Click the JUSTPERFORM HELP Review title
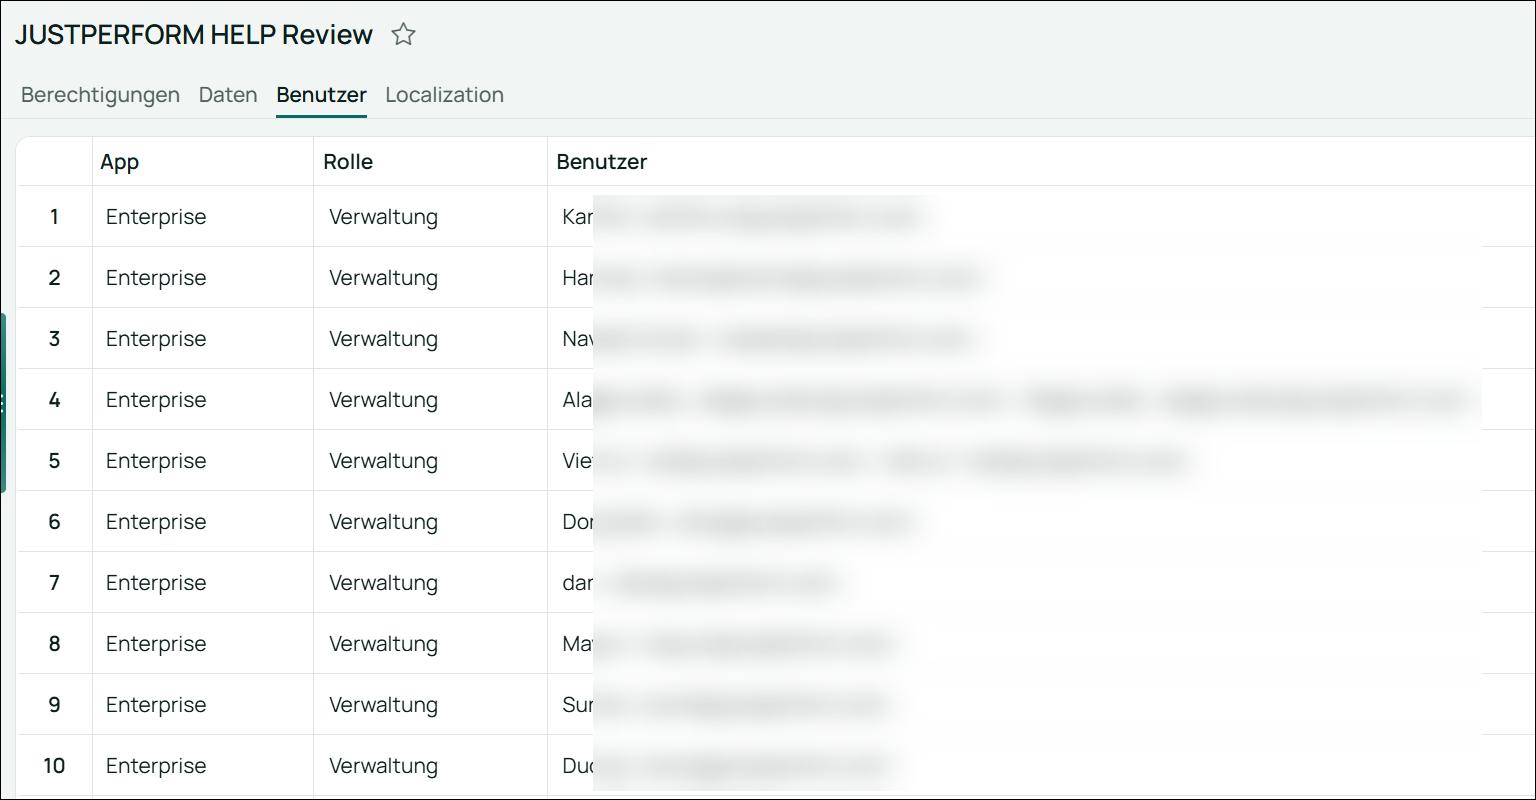The width and height of the screenshot is (1536, 800). click(x=194, y=35)
